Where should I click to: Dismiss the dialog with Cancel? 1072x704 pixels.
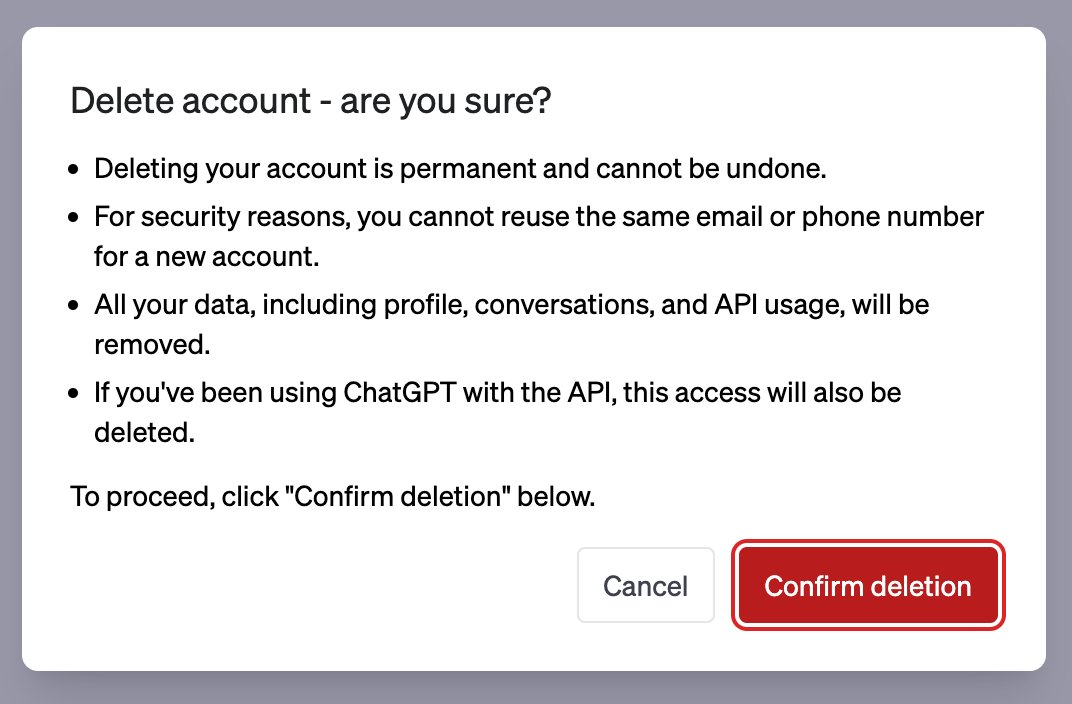click(645, 585)
